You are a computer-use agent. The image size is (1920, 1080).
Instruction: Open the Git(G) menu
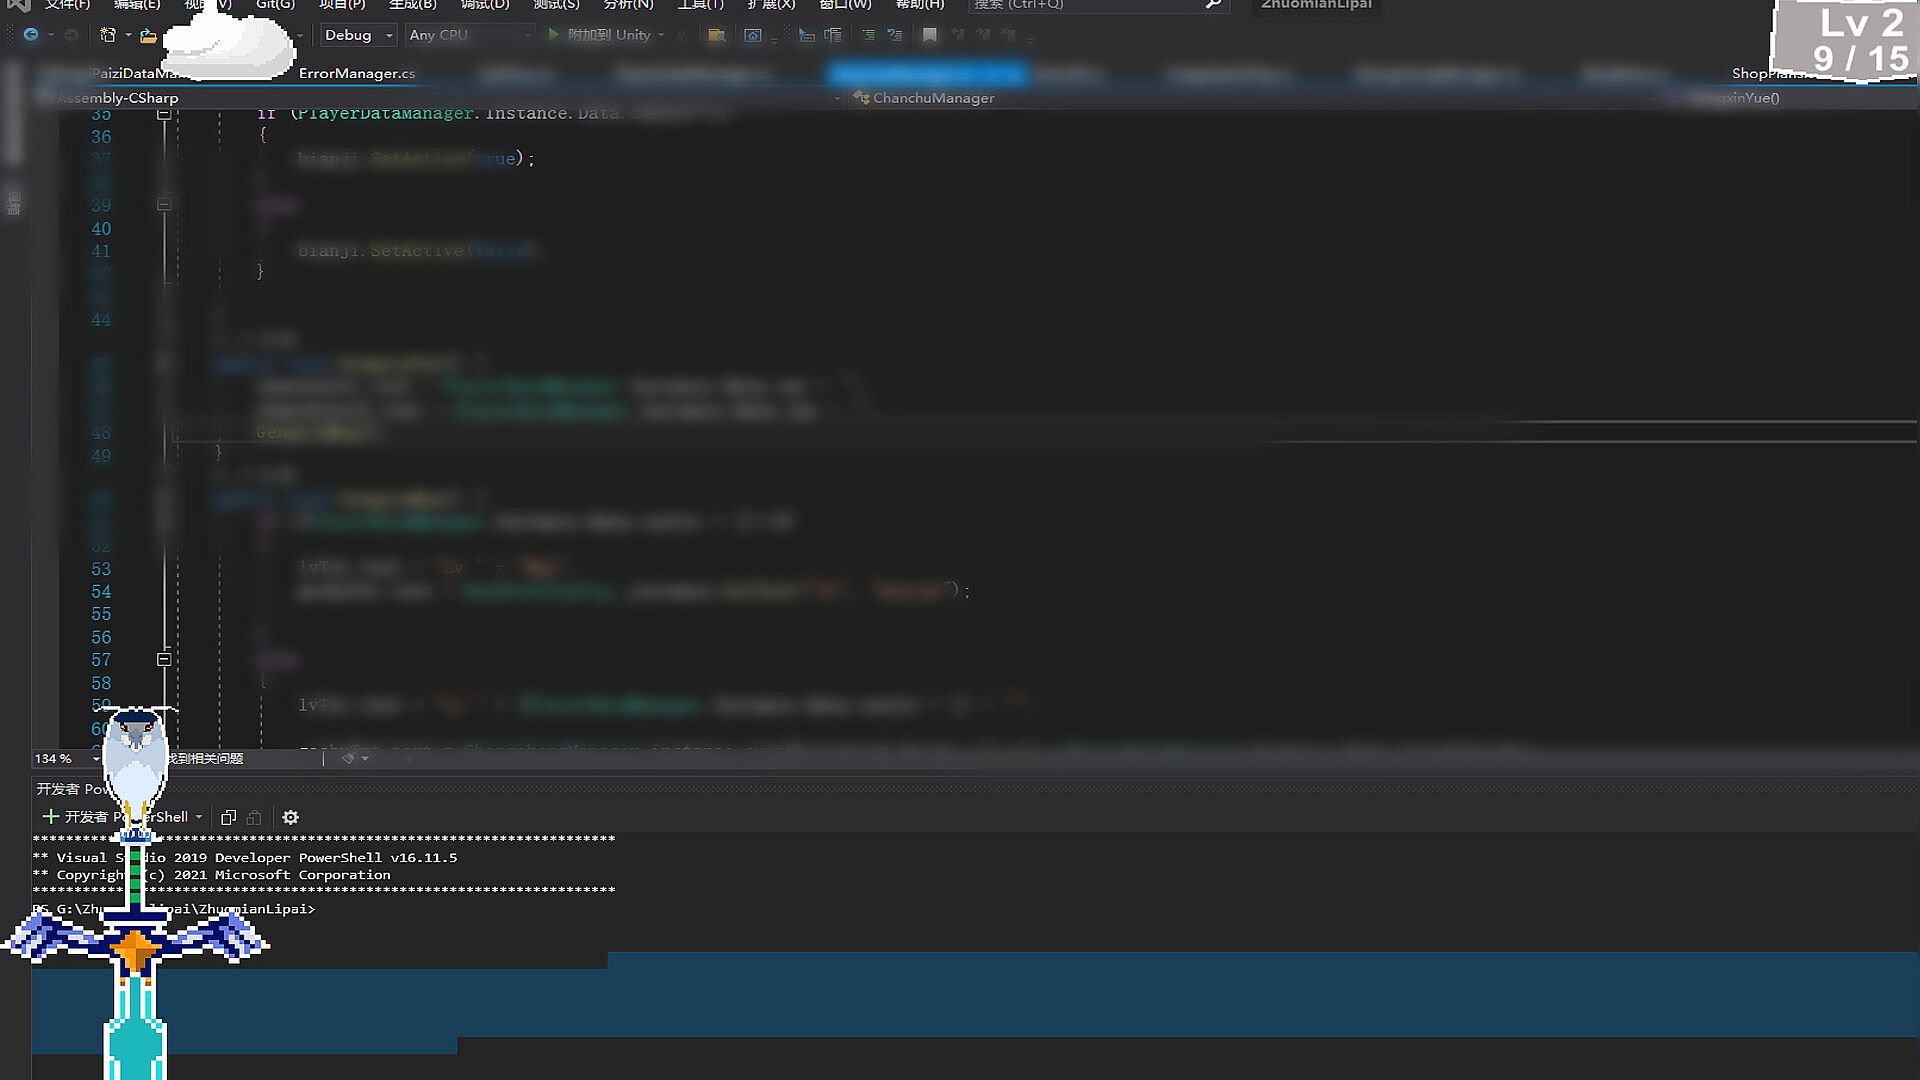[x=275, y=5]
